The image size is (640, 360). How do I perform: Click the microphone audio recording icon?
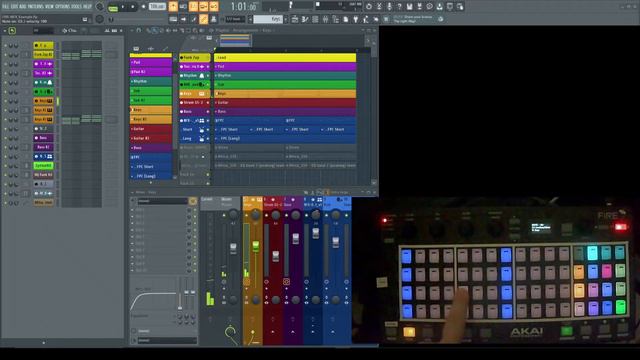click(x=389, y=7)
